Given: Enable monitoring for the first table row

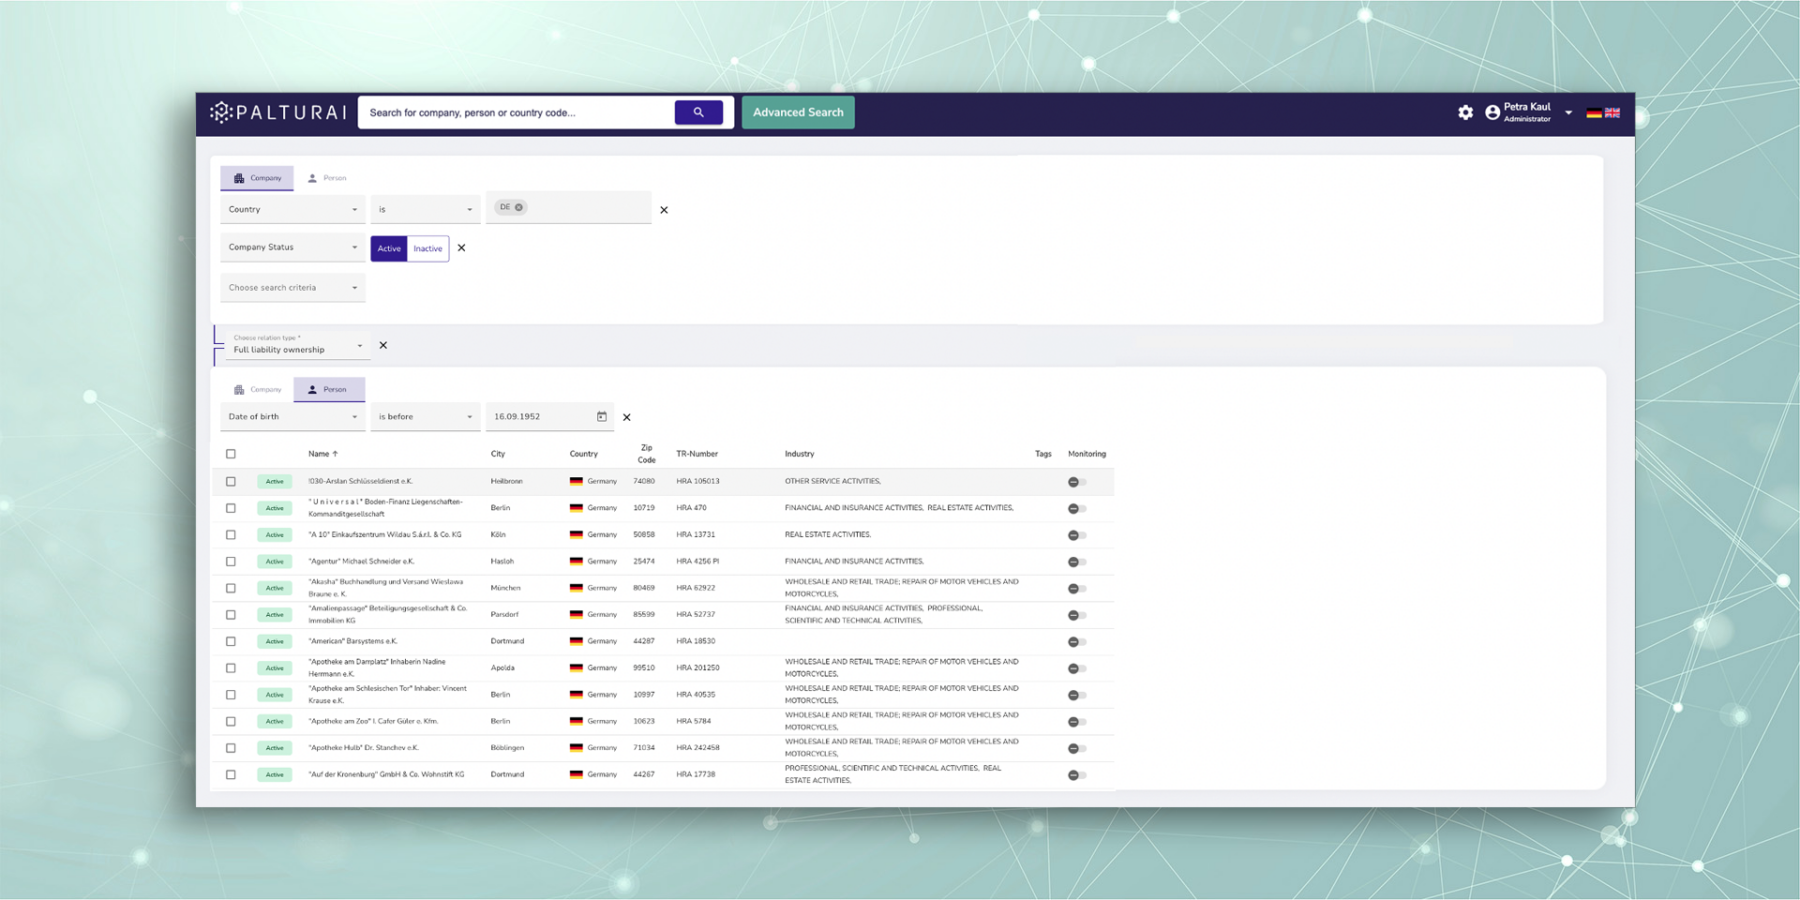Looking at the screenshot, I should (x=1076, y=482).
